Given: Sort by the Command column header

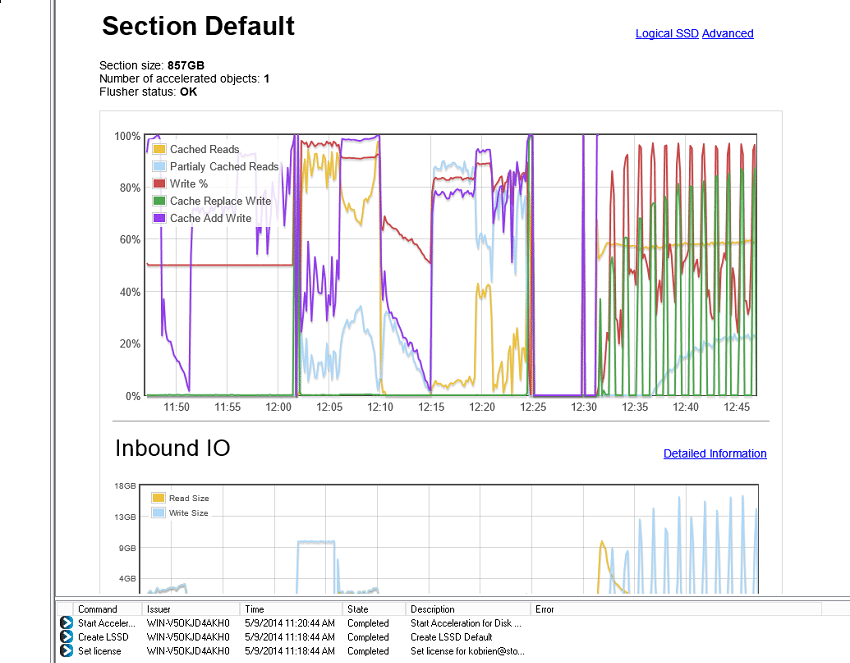Looking at the screenshot, I should coord(107,609).
